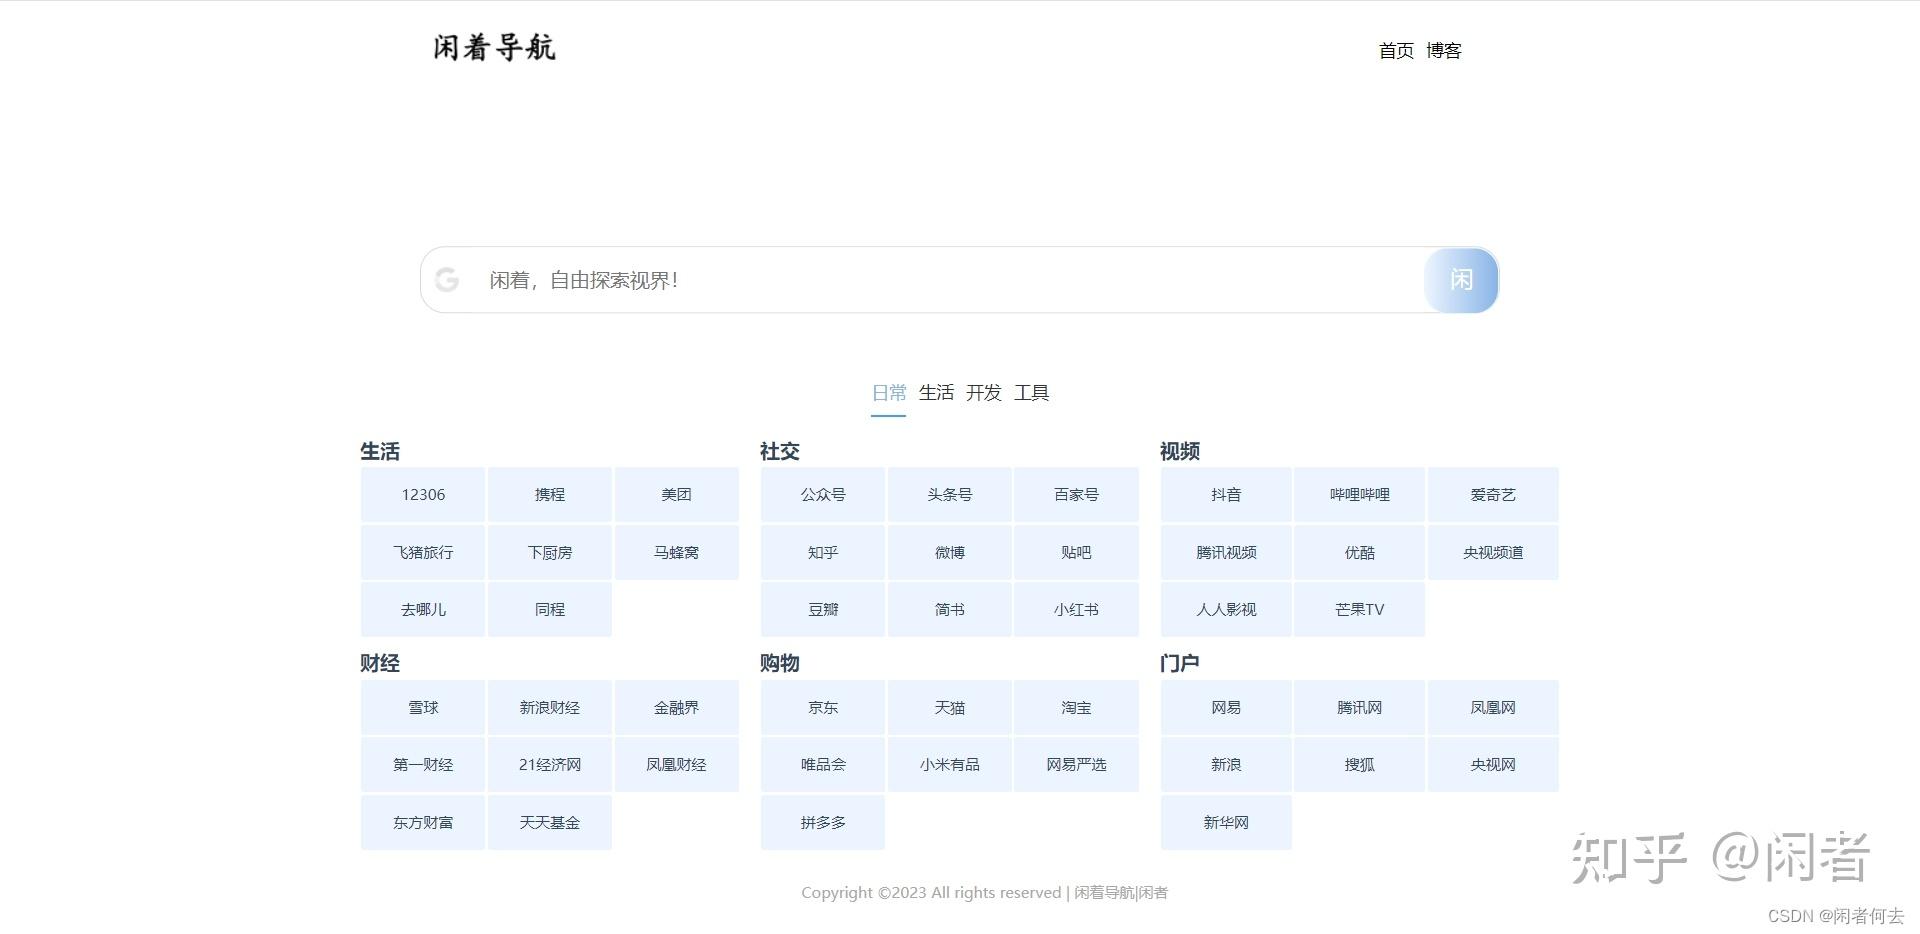The width and height of the screenshot is (1920, 934).
Task: Open the 爱奇艺 tile
Action: [x=1493, y=495]
